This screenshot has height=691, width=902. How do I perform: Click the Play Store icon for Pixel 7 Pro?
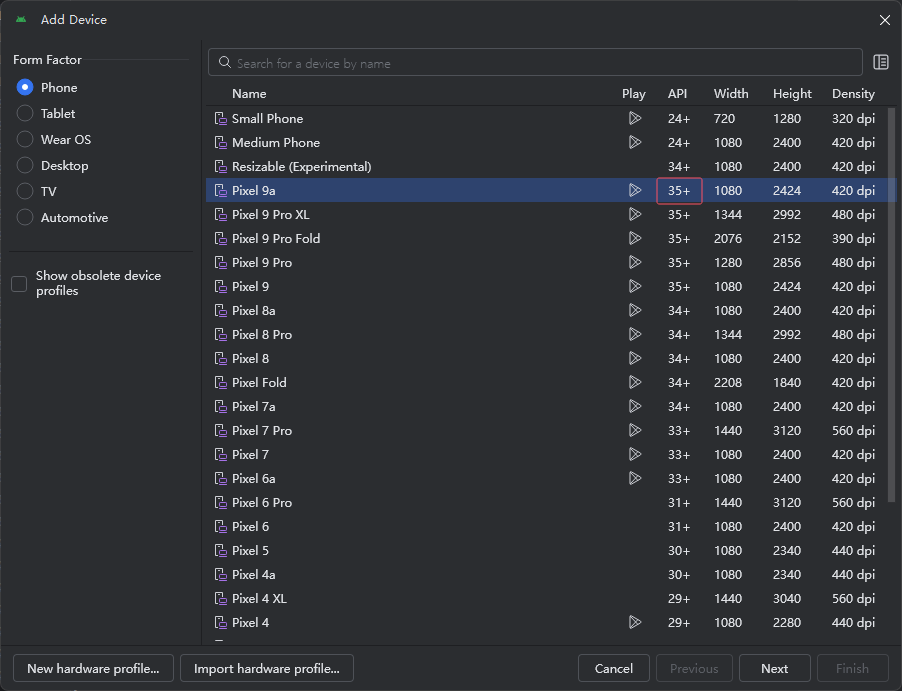tap(635, 430)
